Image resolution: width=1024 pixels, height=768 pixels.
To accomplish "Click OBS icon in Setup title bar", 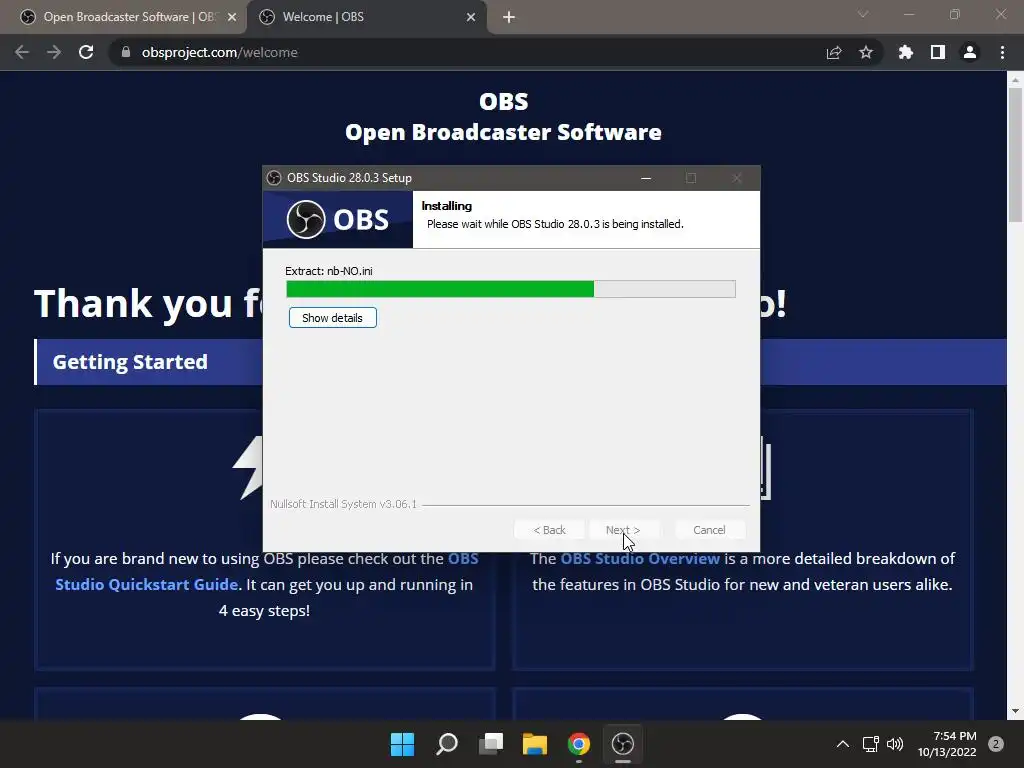I will (274, 178).
